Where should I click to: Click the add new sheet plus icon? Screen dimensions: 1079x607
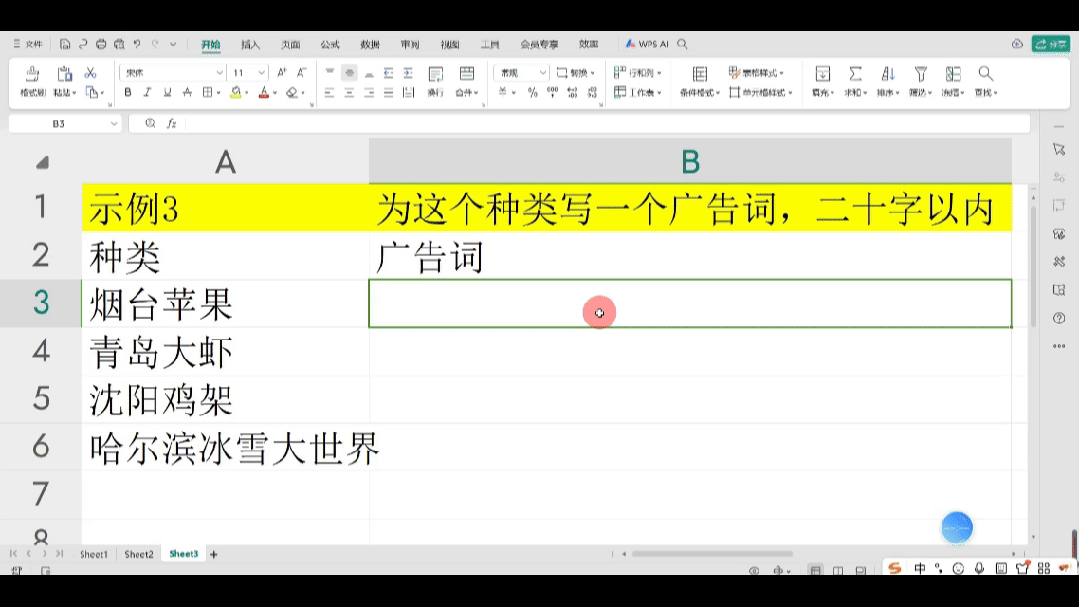point(213,554)
